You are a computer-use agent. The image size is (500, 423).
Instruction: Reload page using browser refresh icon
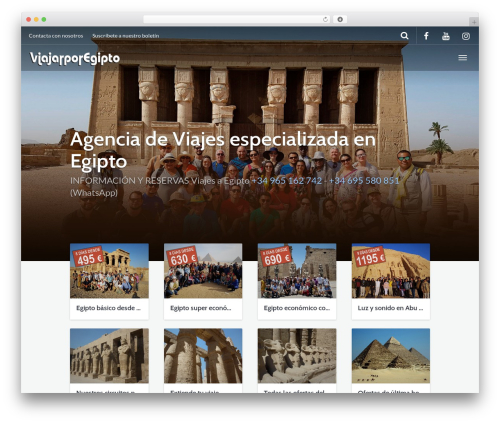coord(325,19)
